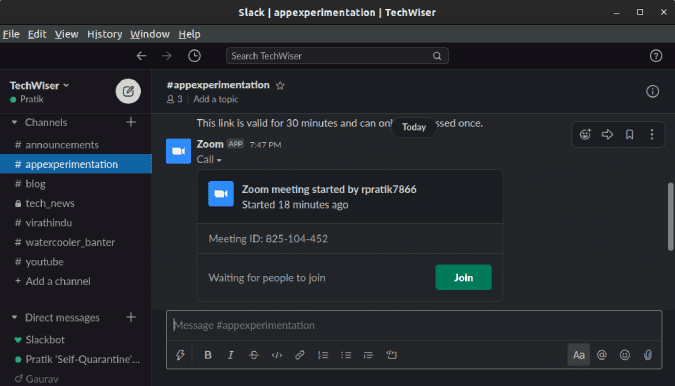Collapse the Direct messages section
Viewport: 675px width, 386px height.
[14, 318]
